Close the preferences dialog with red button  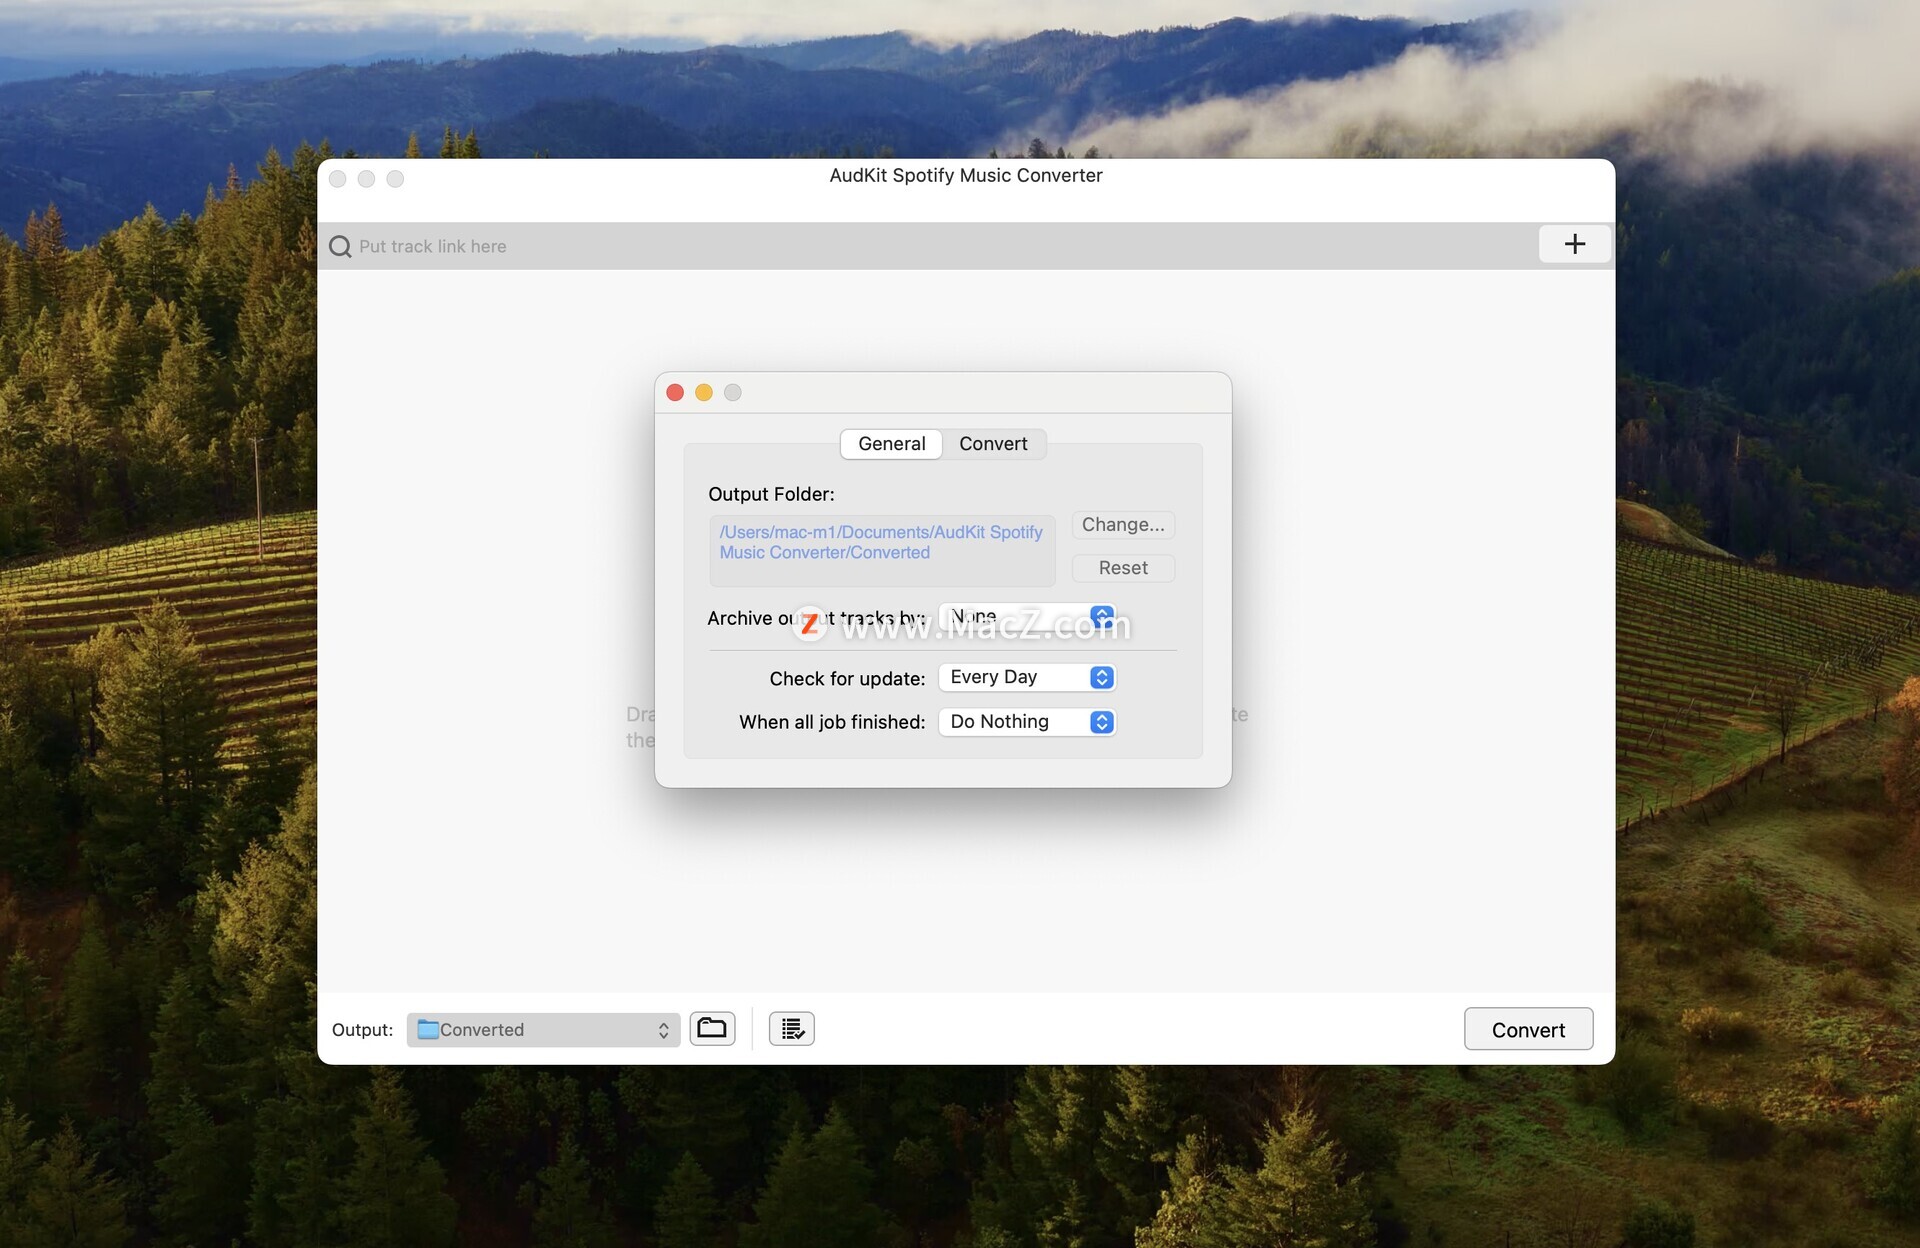click(x=675, y=393)
